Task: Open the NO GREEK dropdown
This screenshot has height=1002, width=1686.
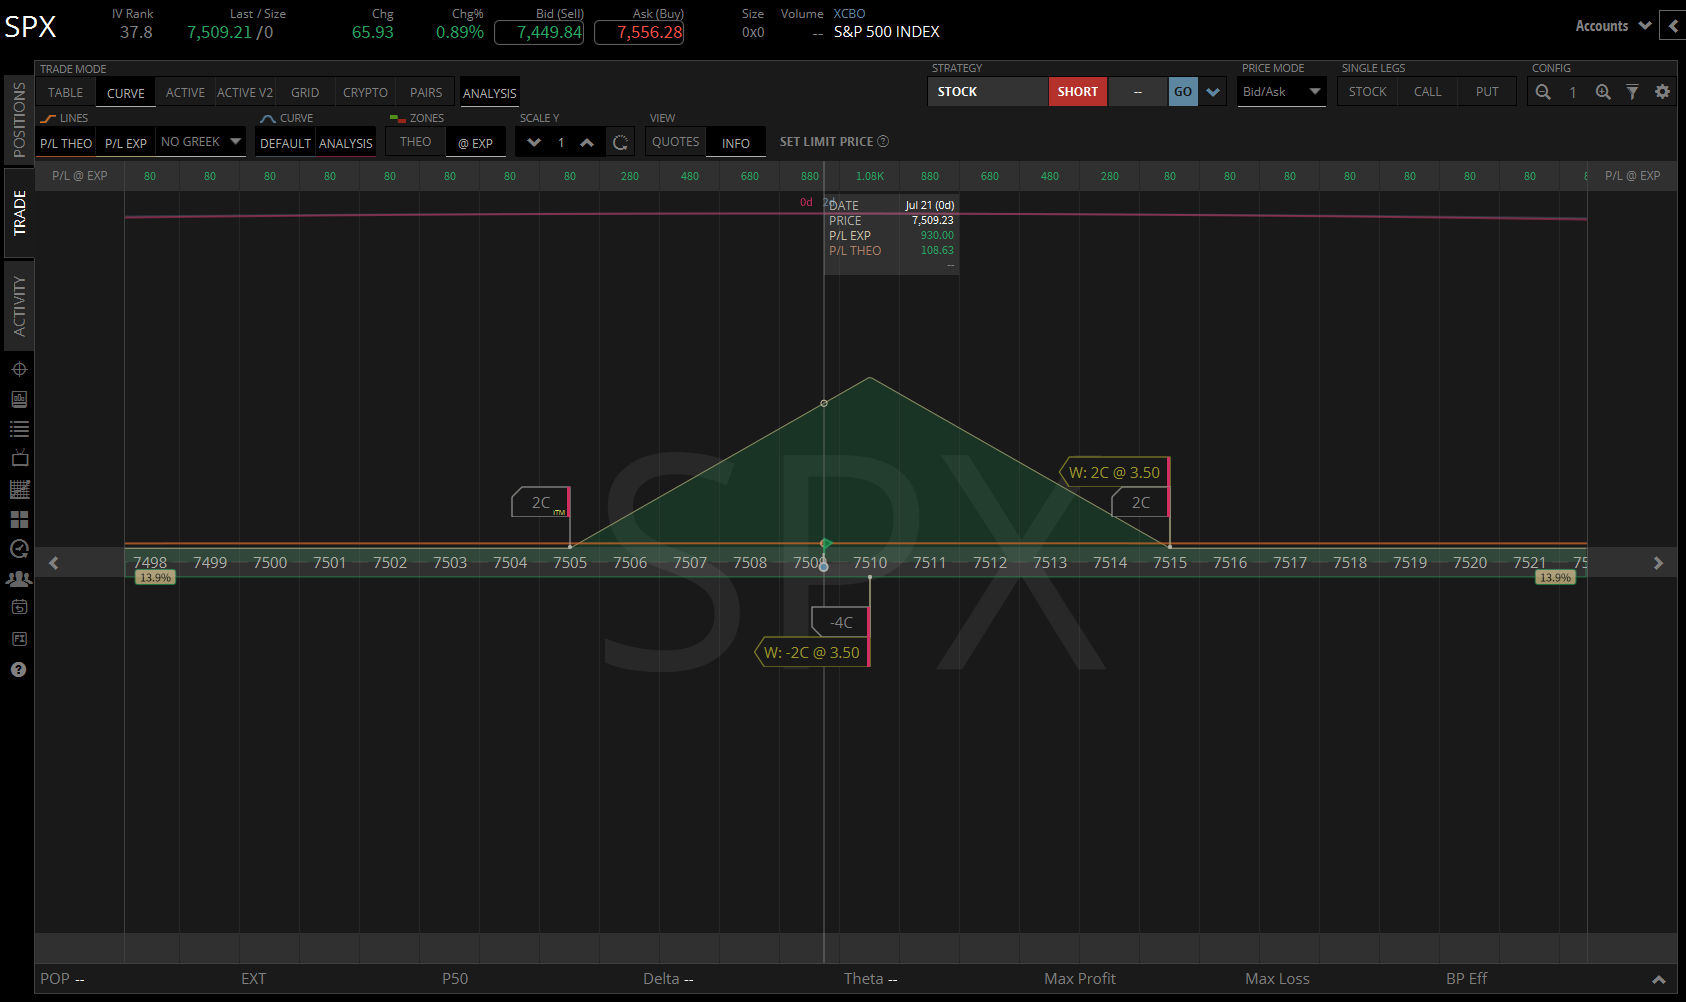Action: [201, 142]
